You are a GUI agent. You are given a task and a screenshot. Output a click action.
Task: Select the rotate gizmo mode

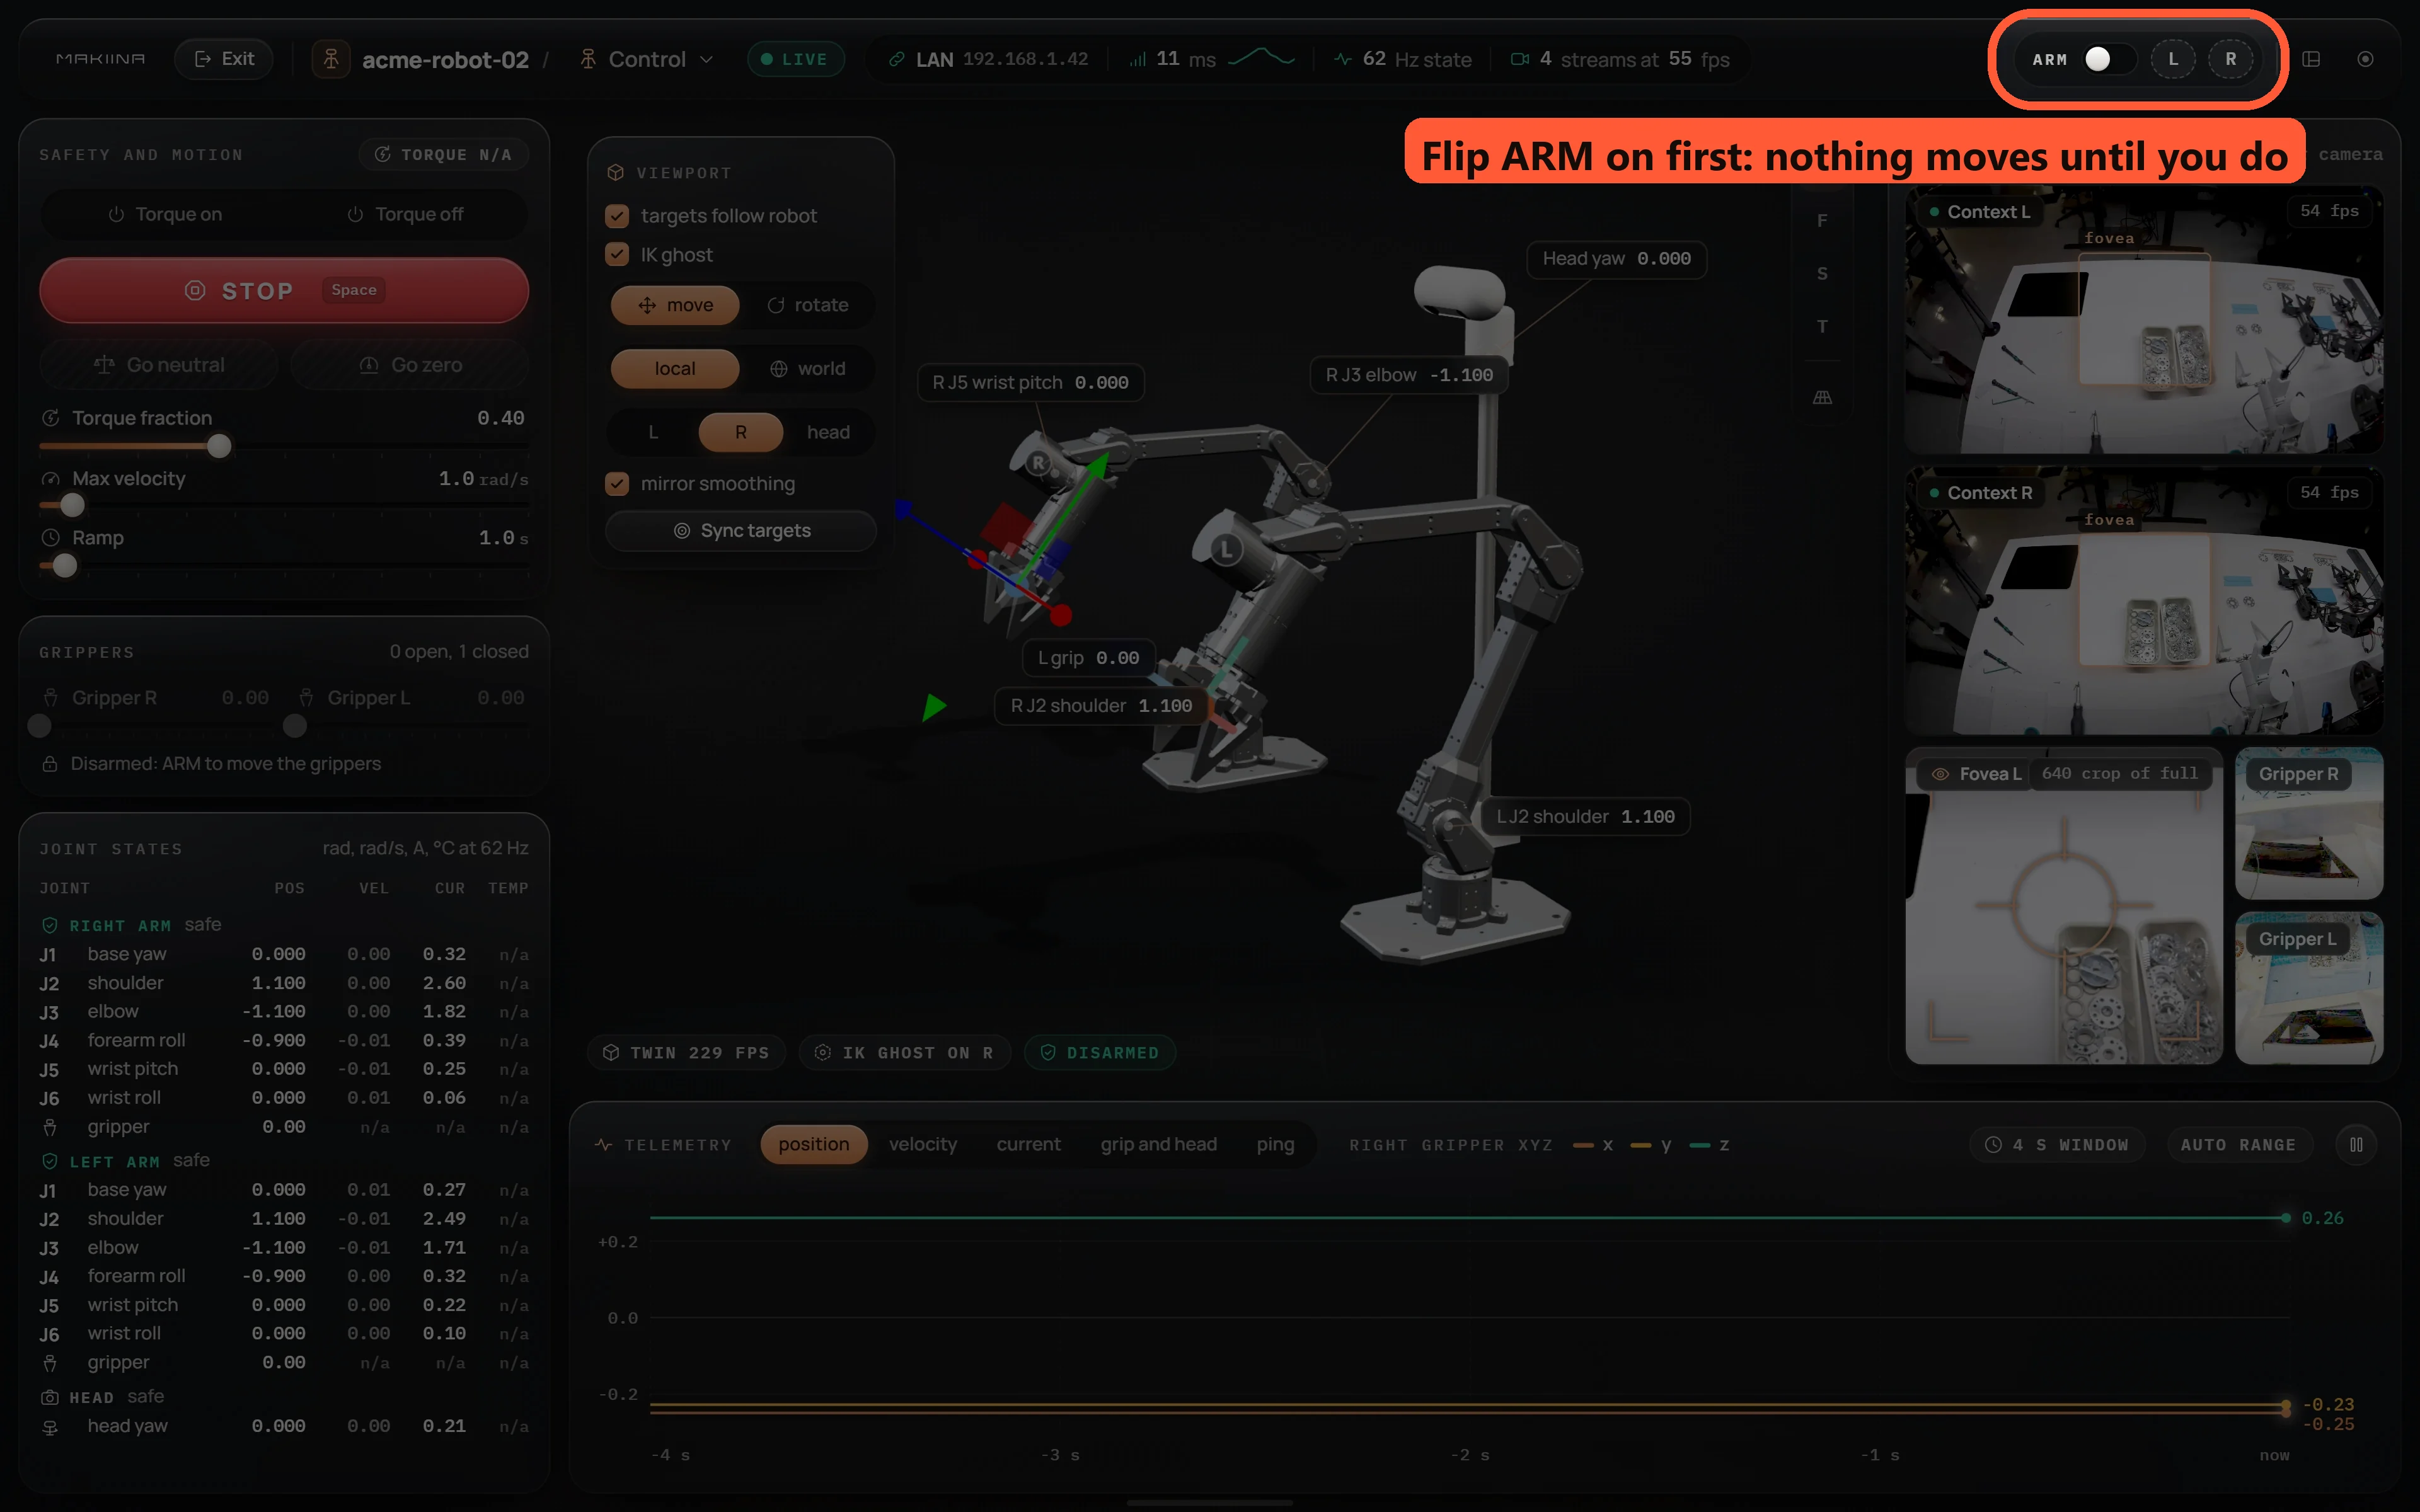pos(807,305)
